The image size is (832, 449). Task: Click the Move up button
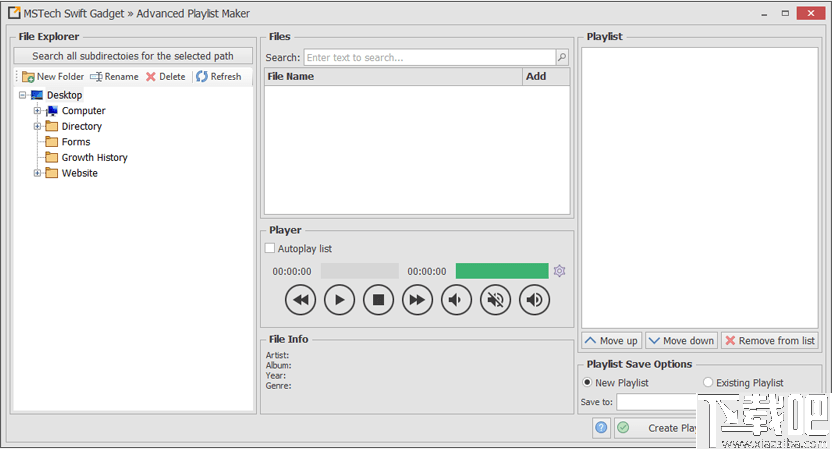(612, 341)
